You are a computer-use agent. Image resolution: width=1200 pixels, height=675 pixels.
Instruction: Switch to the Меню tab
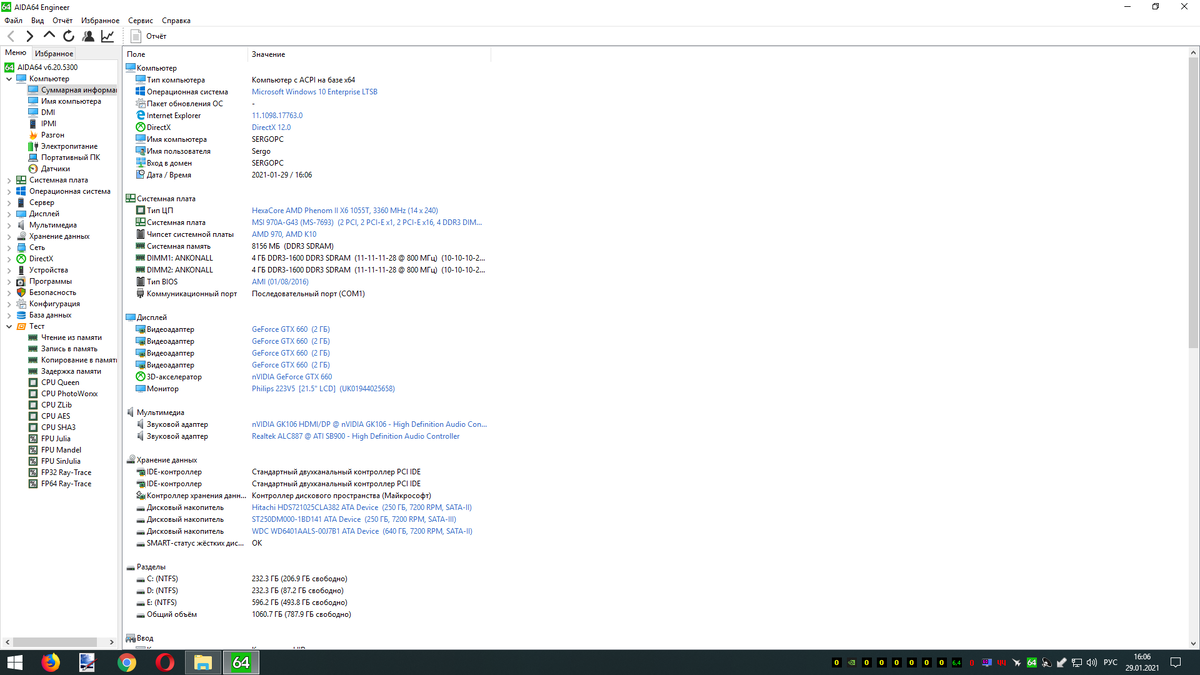[15, 53]
